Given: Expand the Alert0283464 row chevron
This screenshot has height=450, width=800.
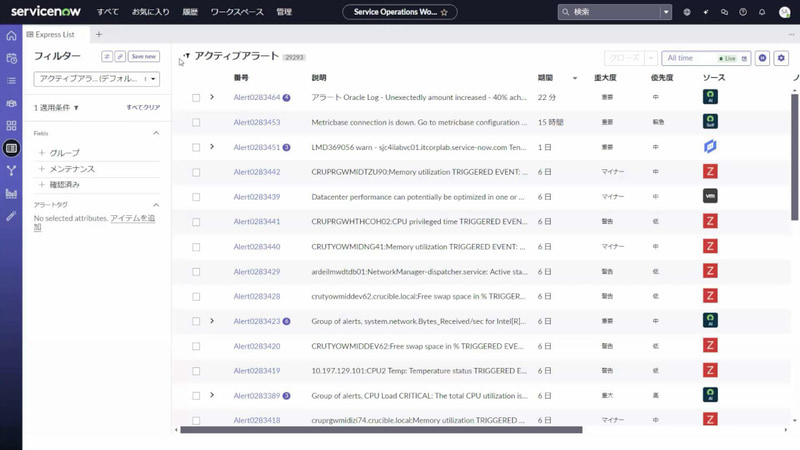Looking at the screenshot, I should (x=212, y=97).
